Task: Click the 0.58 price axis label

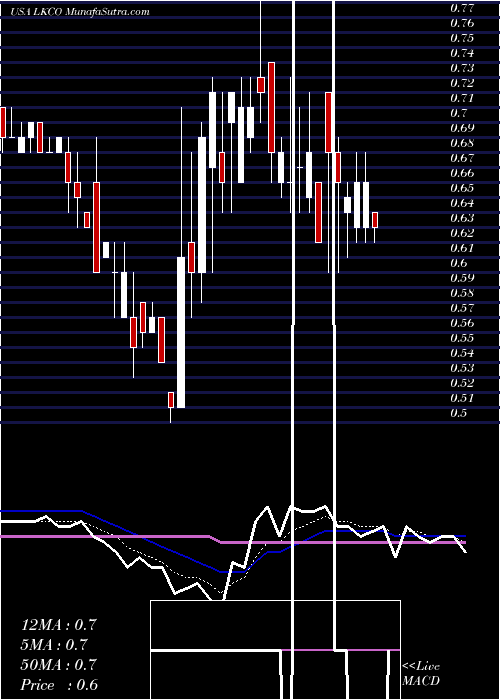Action: 461,293
